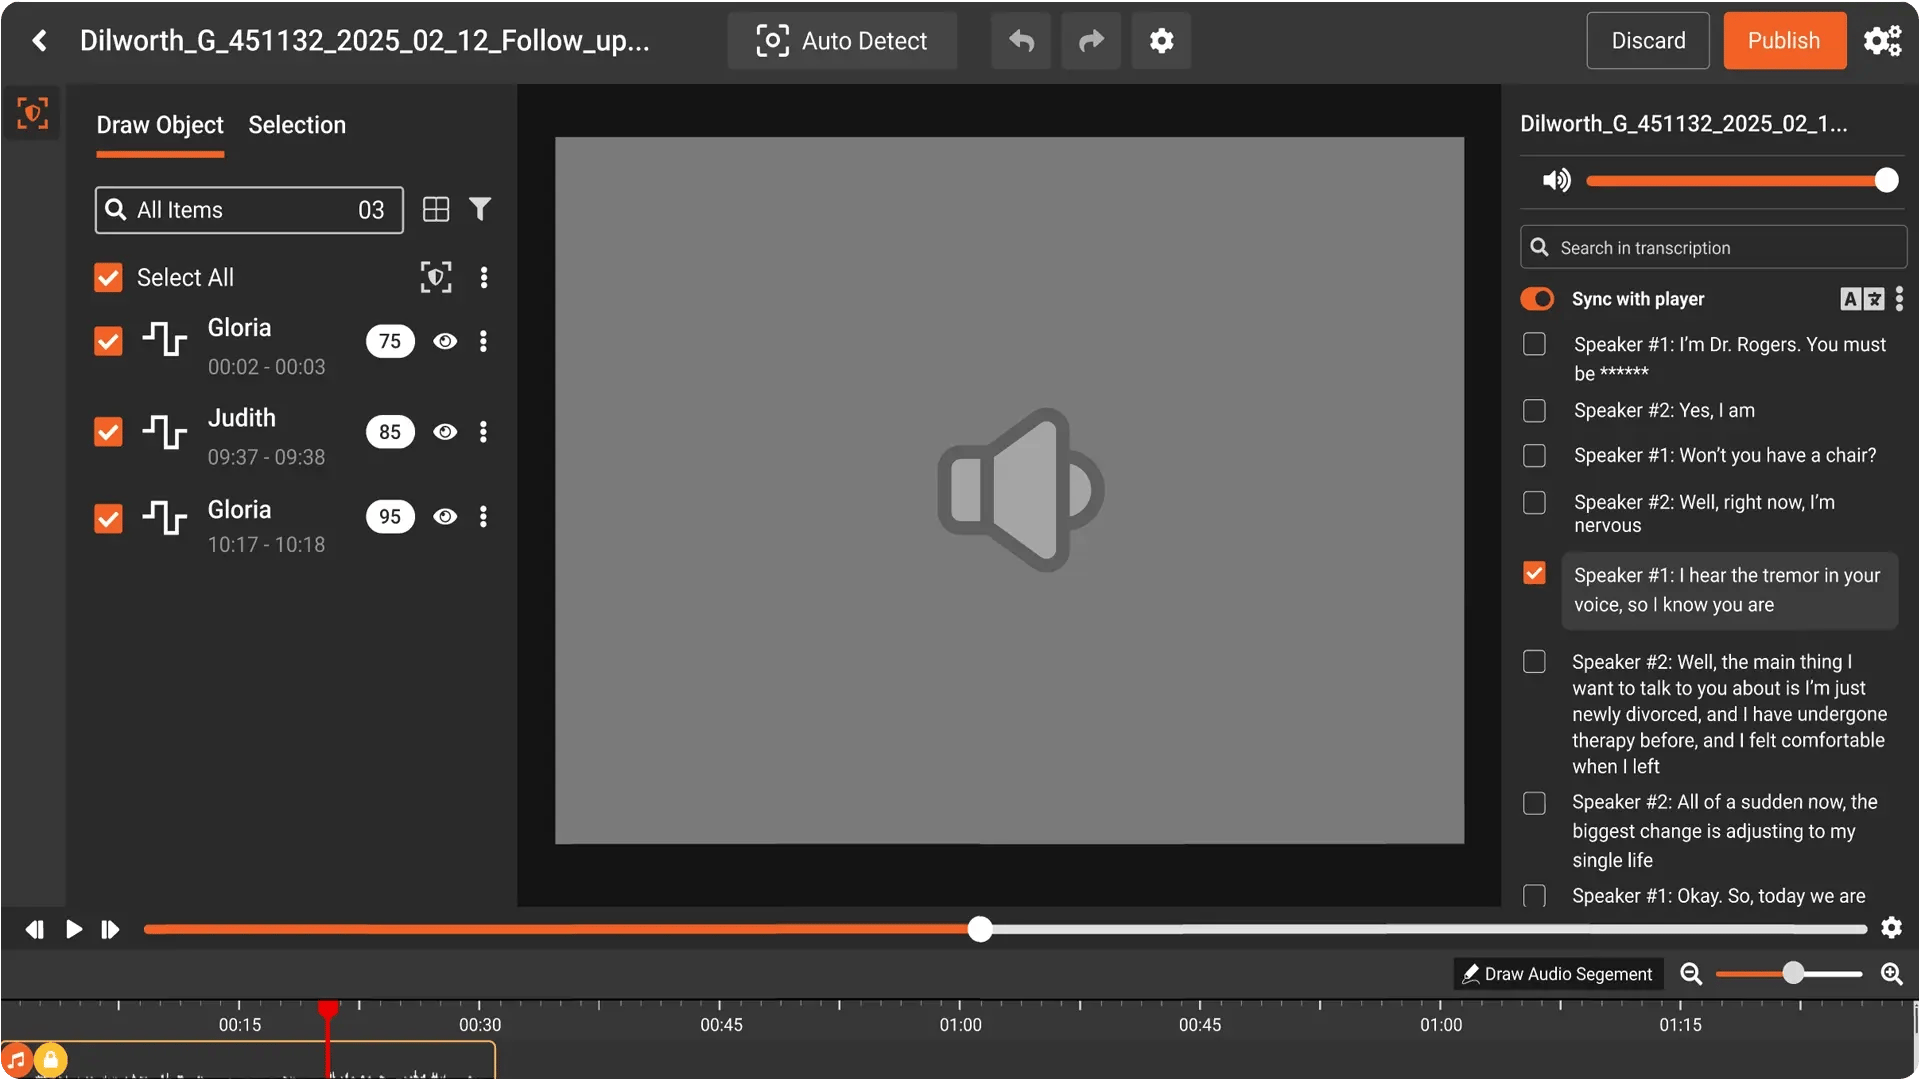The width and height of the screenshot is (1920, 1080).
Task: Click the redaction shield icon in left sidebar
Action: tap(32, 114)
